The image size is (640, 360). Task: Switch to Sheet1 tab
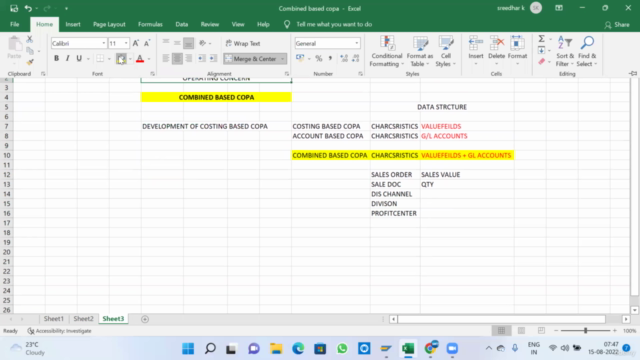point(54,319)
